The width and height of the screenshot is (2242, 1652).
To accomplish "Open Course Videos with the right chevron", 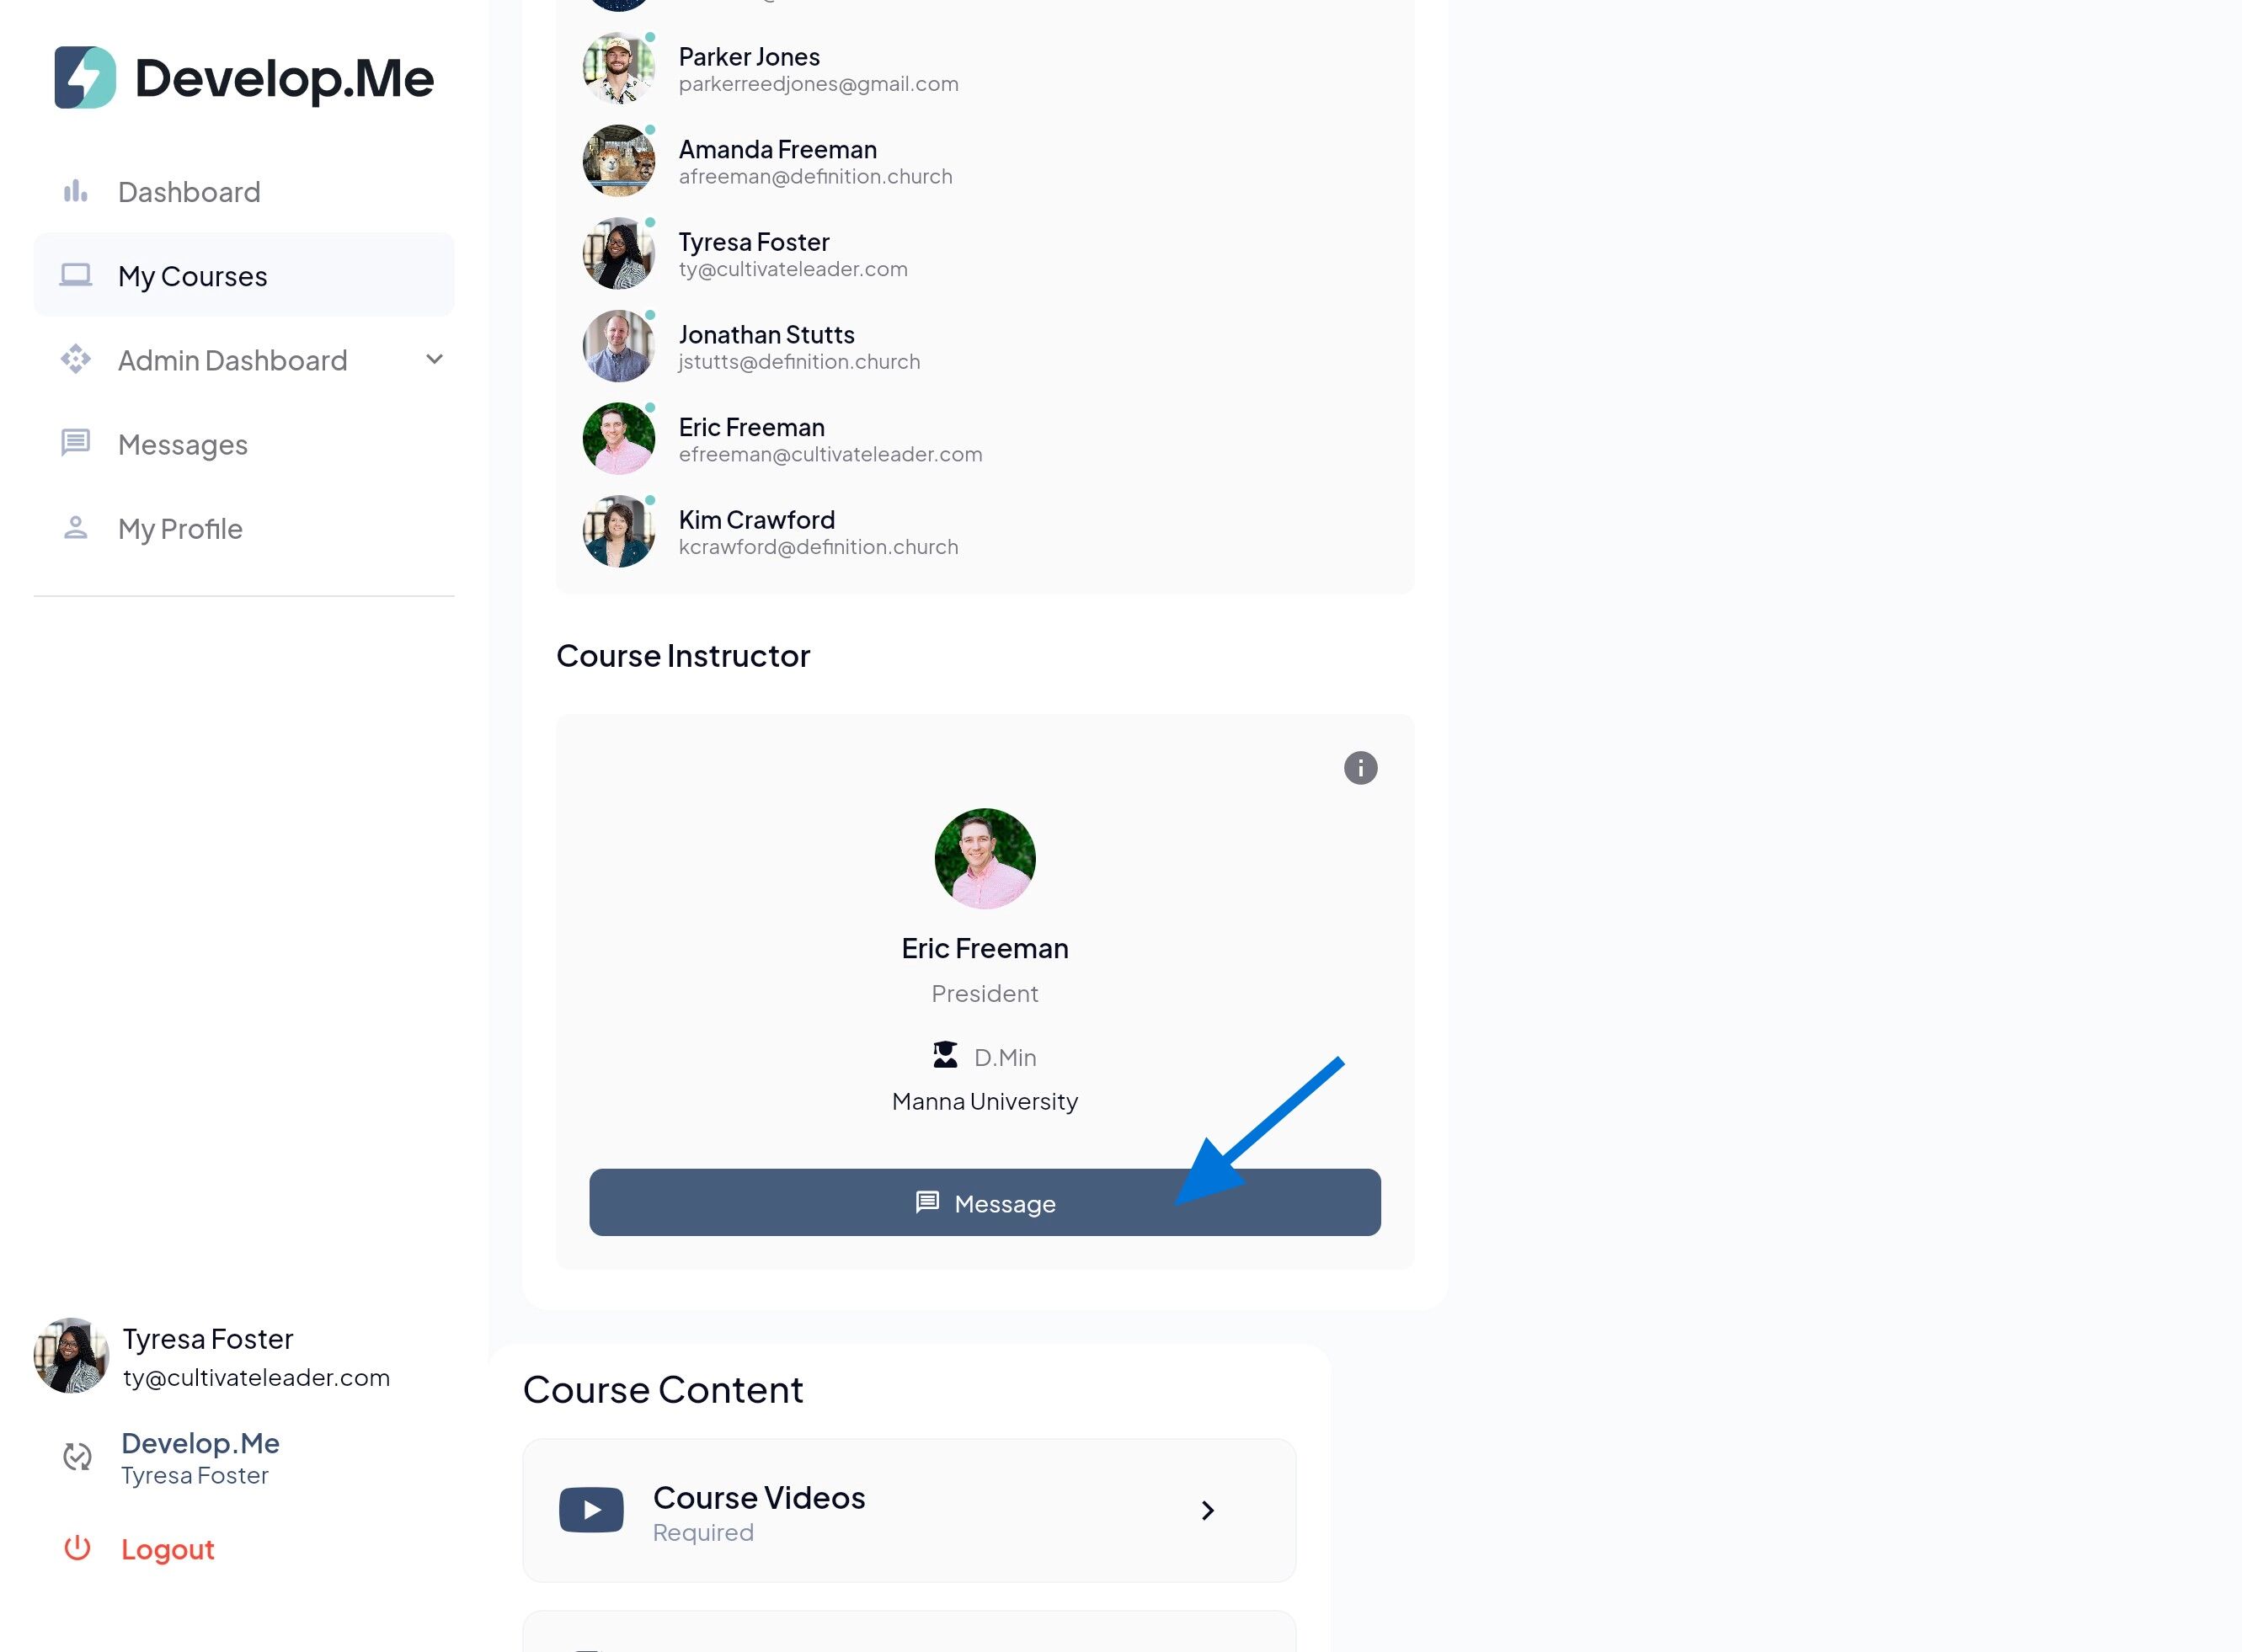I will (x=1208, y=1510).
